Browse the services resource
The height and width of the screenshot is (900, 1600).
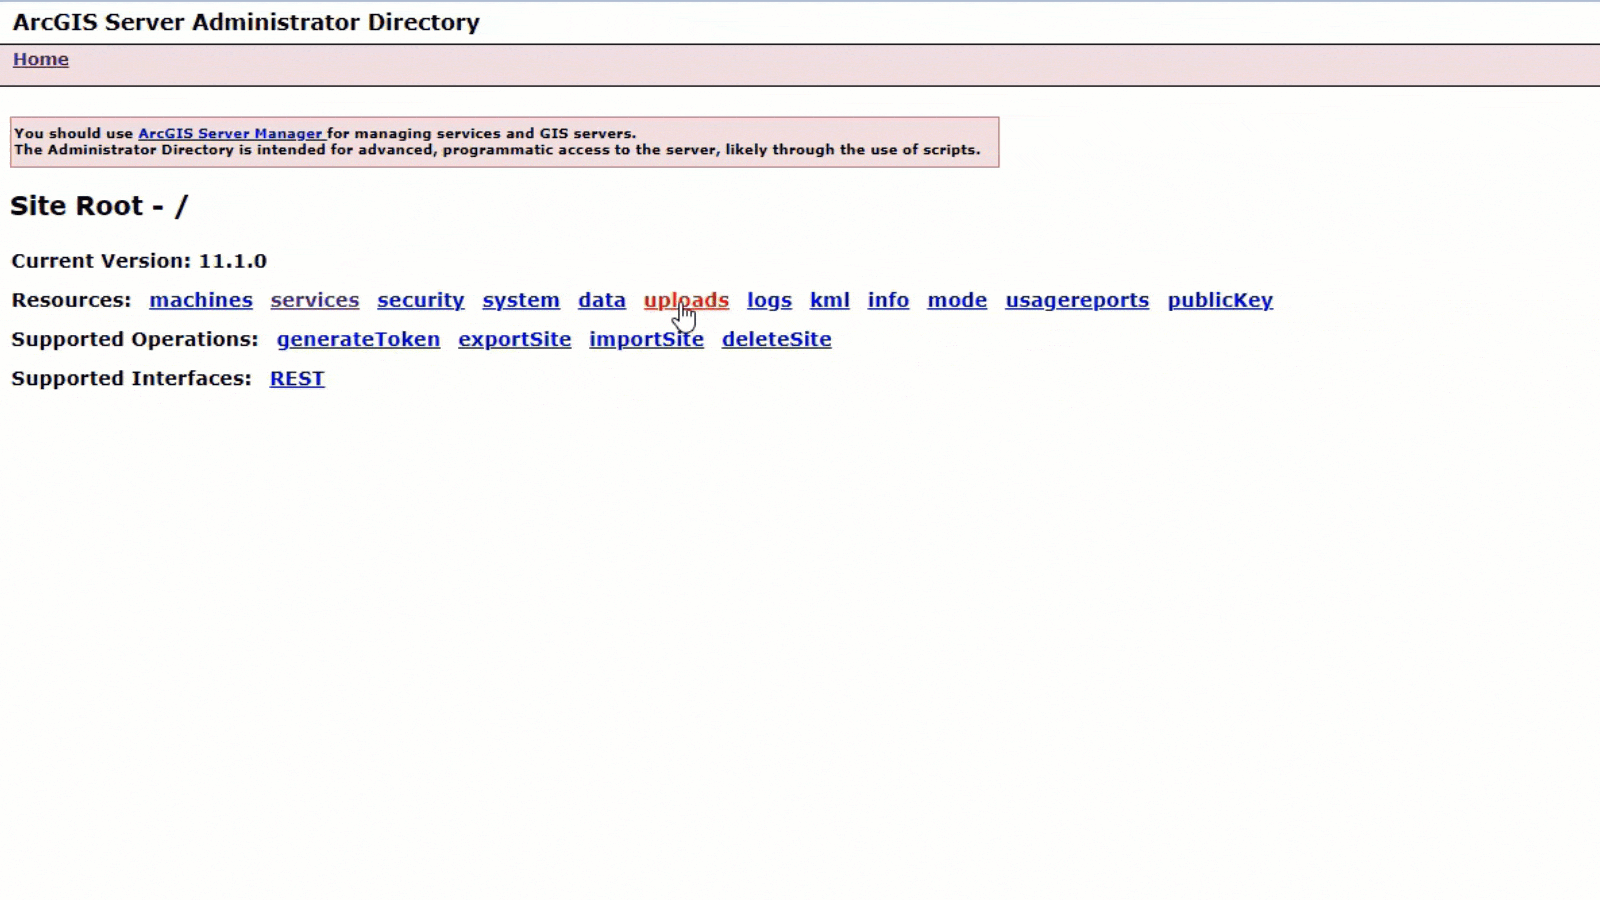point(314,300)
